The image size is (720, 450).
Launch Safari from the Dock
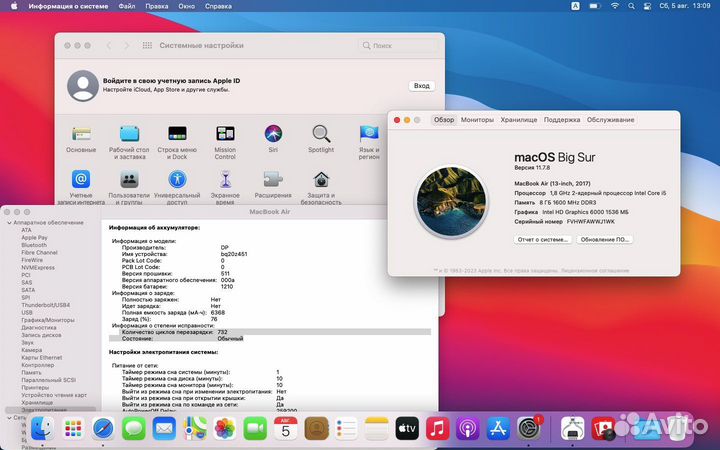tap(103, 429)
